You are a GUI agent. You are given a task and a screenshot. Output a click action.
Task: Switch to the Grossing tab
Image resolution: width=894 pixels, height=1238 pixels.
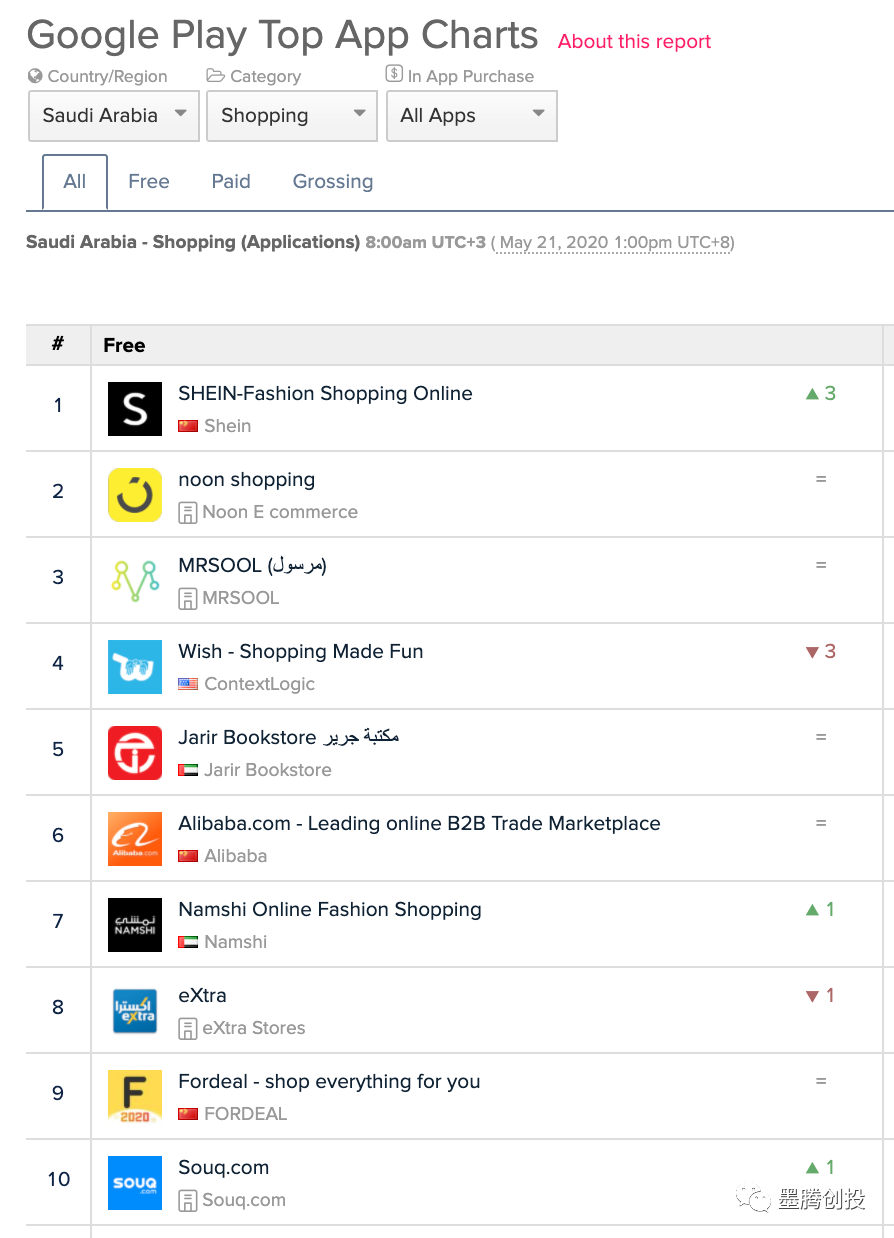click(x=332, y=182)
